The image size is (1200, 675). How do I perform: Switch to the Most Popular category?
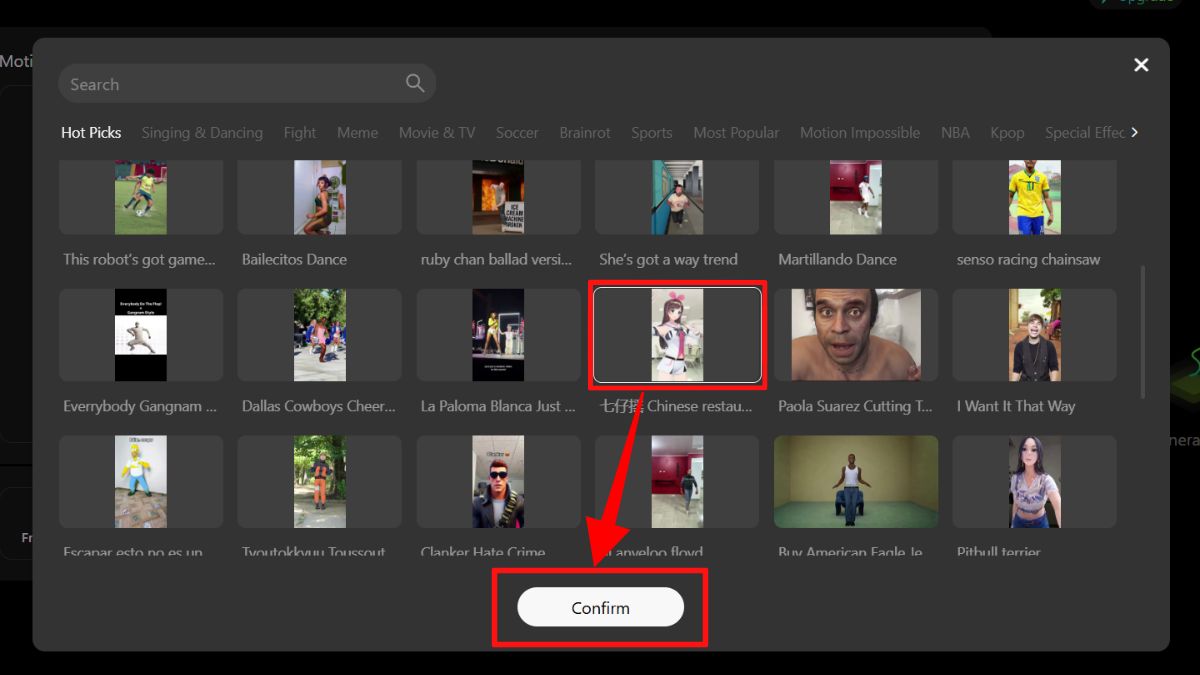(736, 132)
